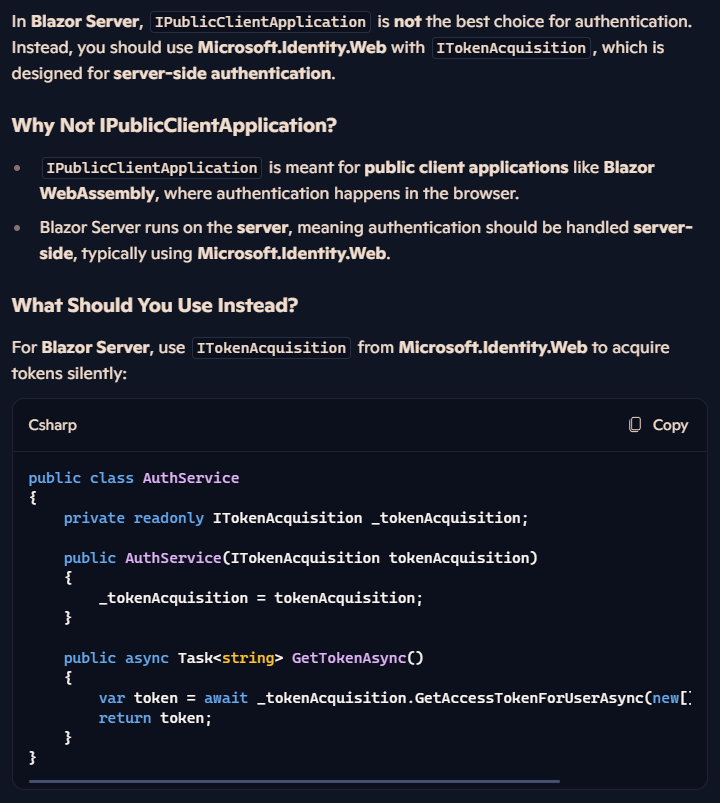Viewport: 720px width, 803px height.
Task: Select the clipboard icon next to Copy label
Action: click(635, 425)
